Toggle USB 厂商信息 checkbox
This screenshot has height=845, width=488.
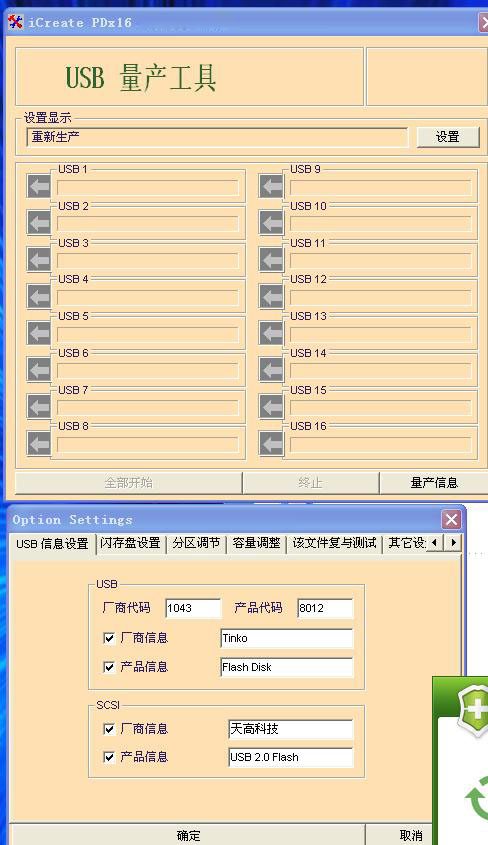(x=109, y=638)
